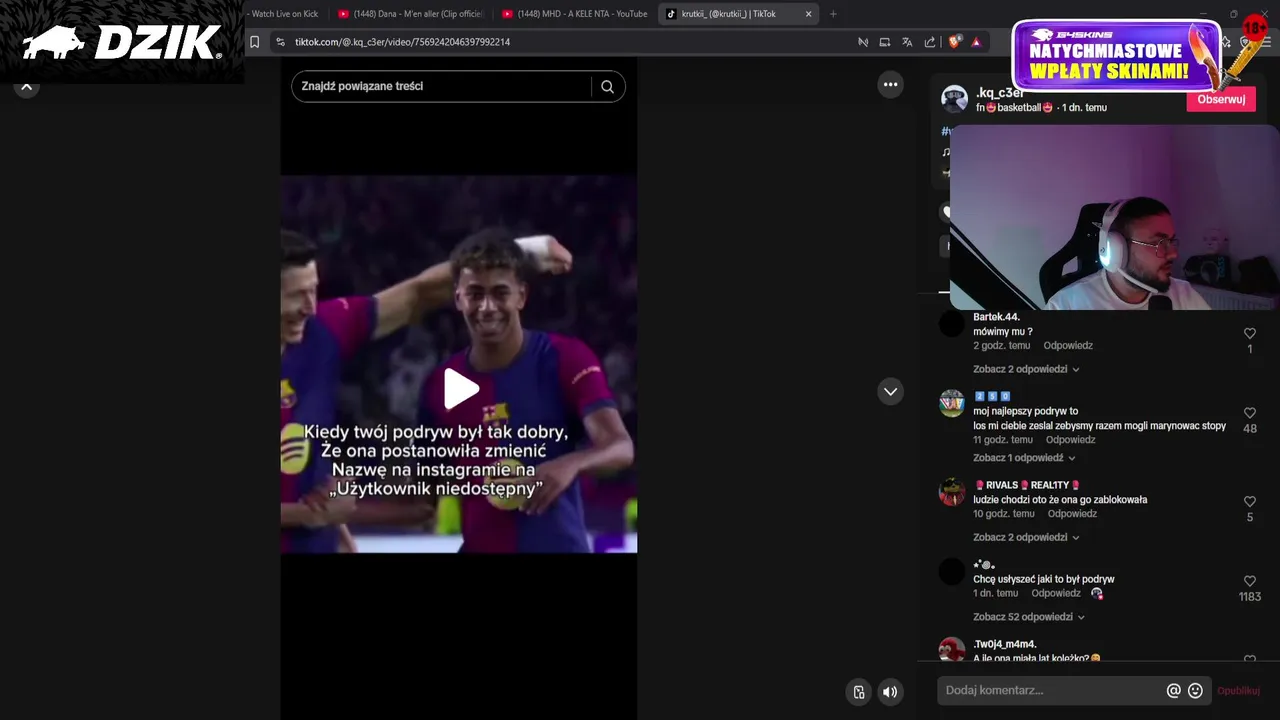
Task: Click the share icon in the address bar
Action: (930, 42)
